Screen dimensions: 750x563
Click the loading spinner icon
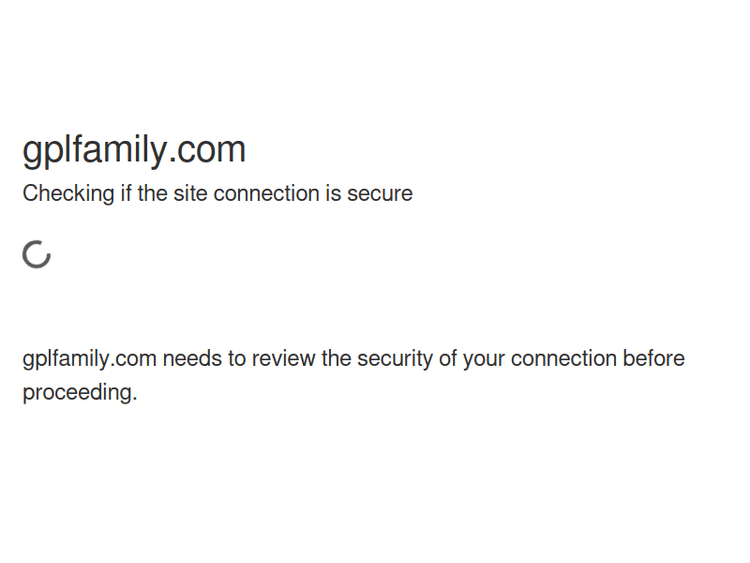coord(37,254)
